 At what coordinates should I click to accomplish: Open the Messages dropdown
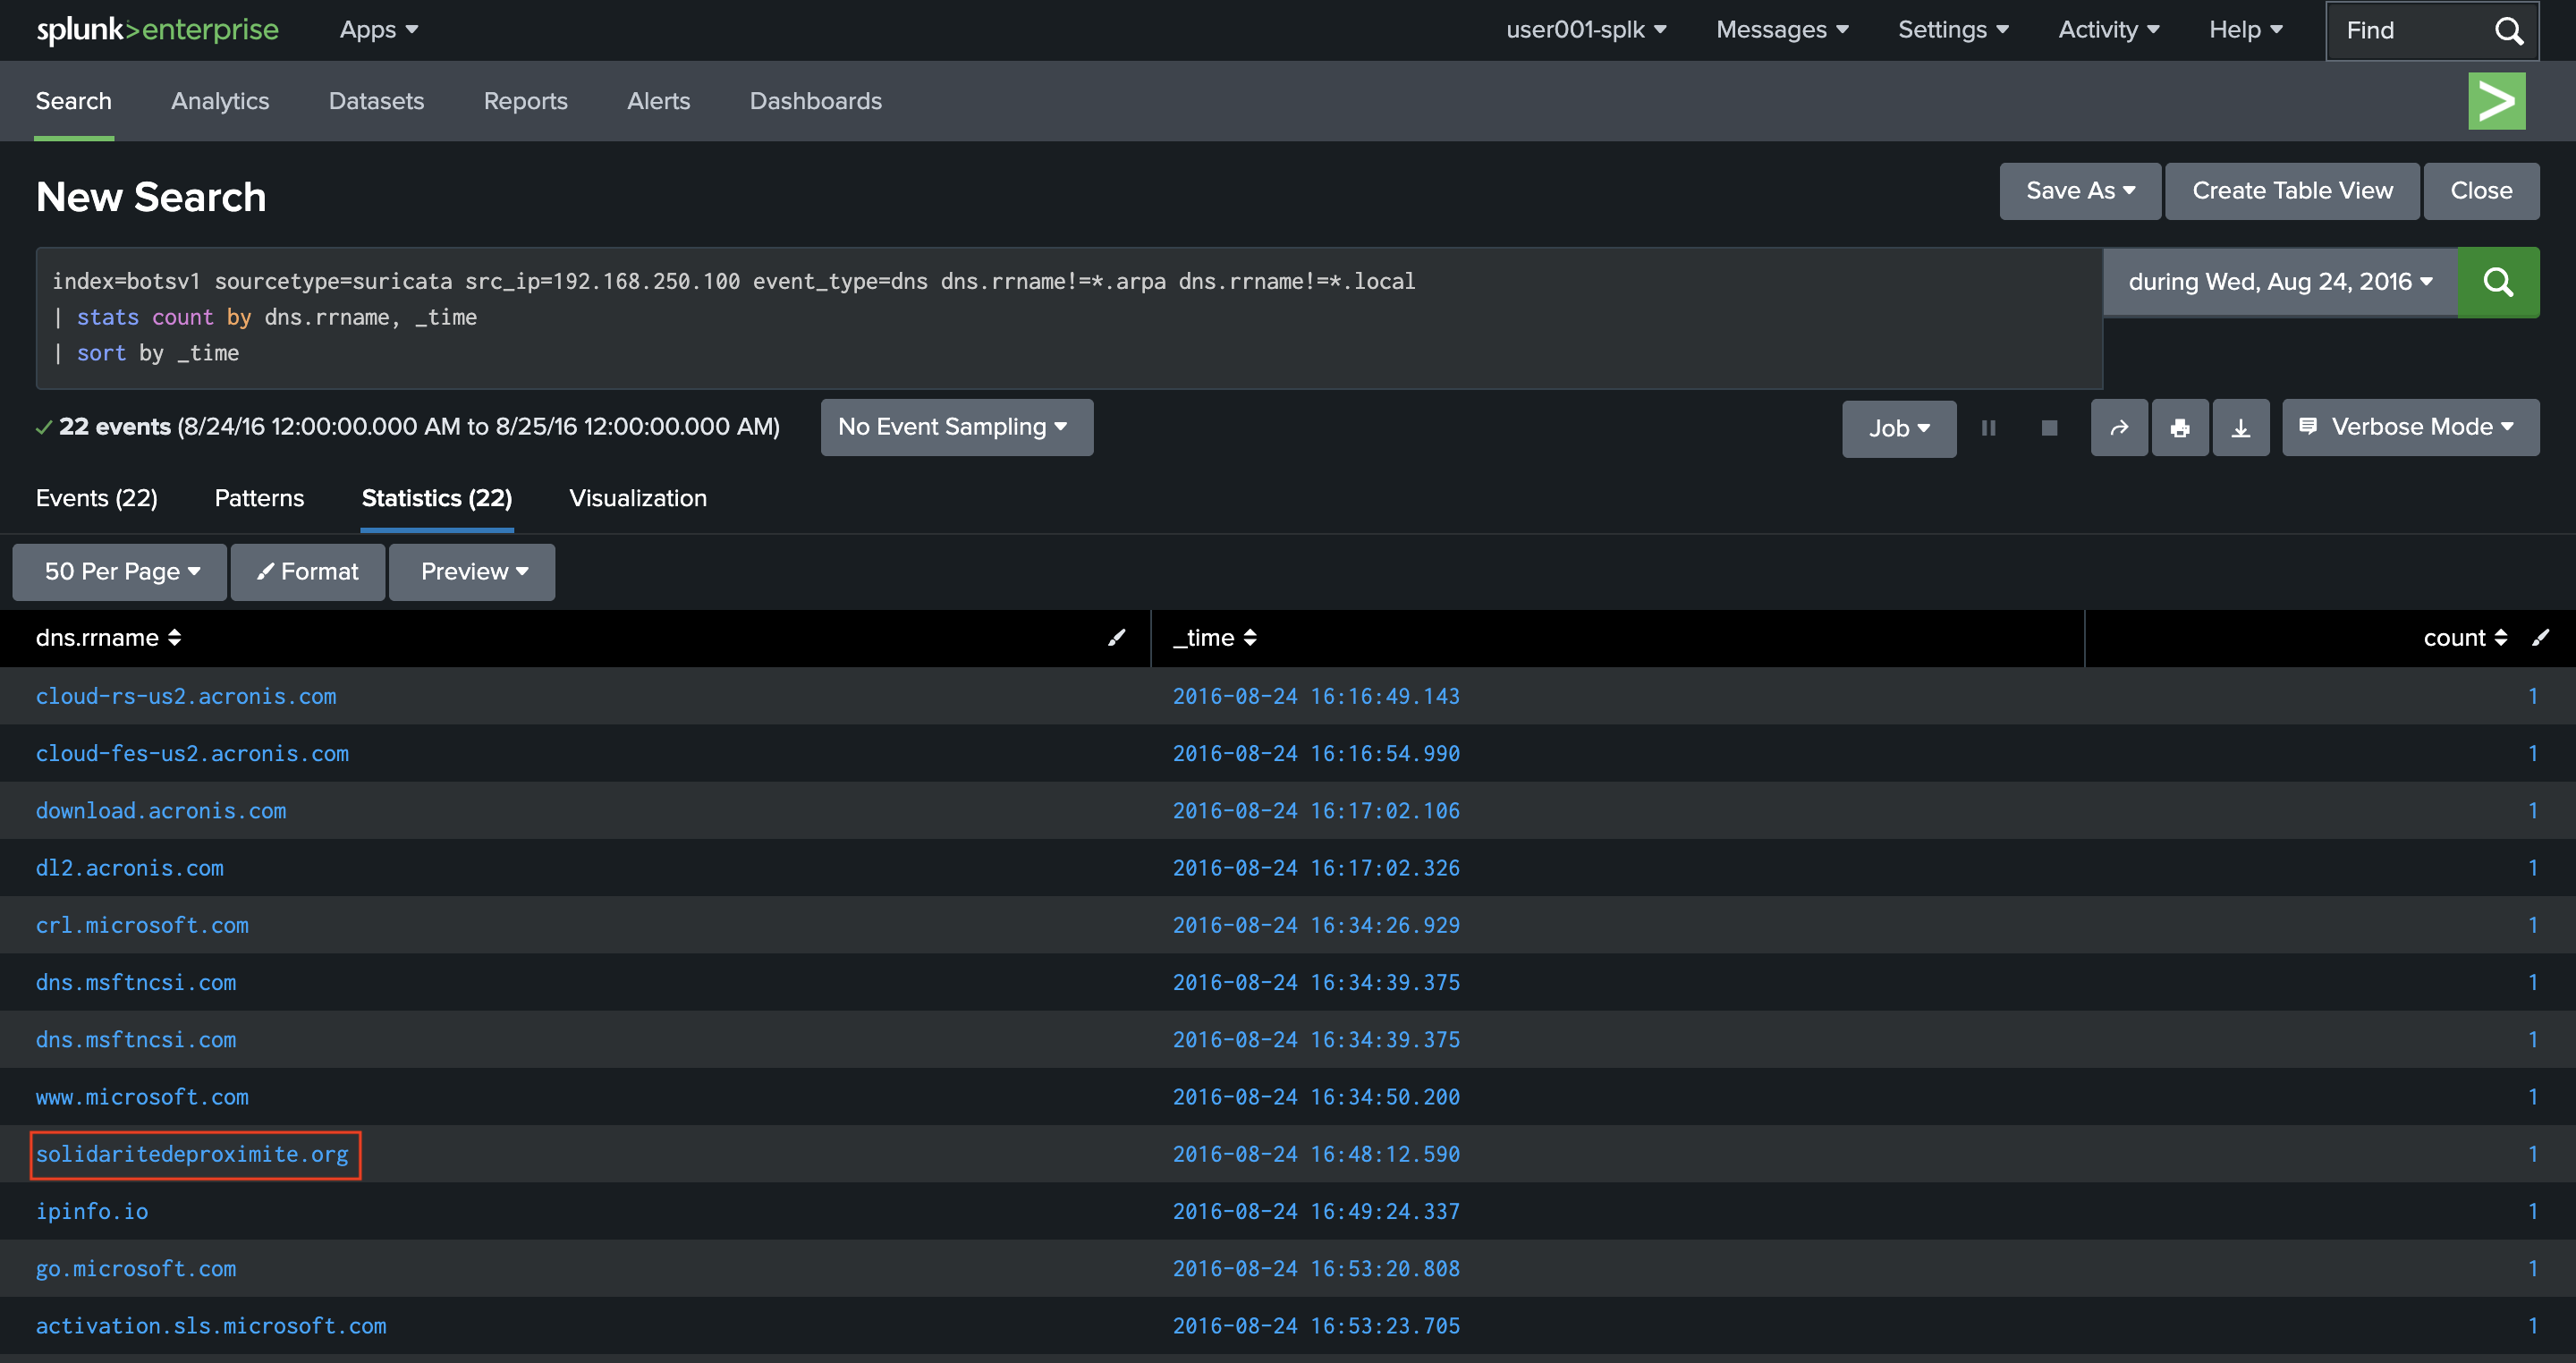pos(1782,30)
